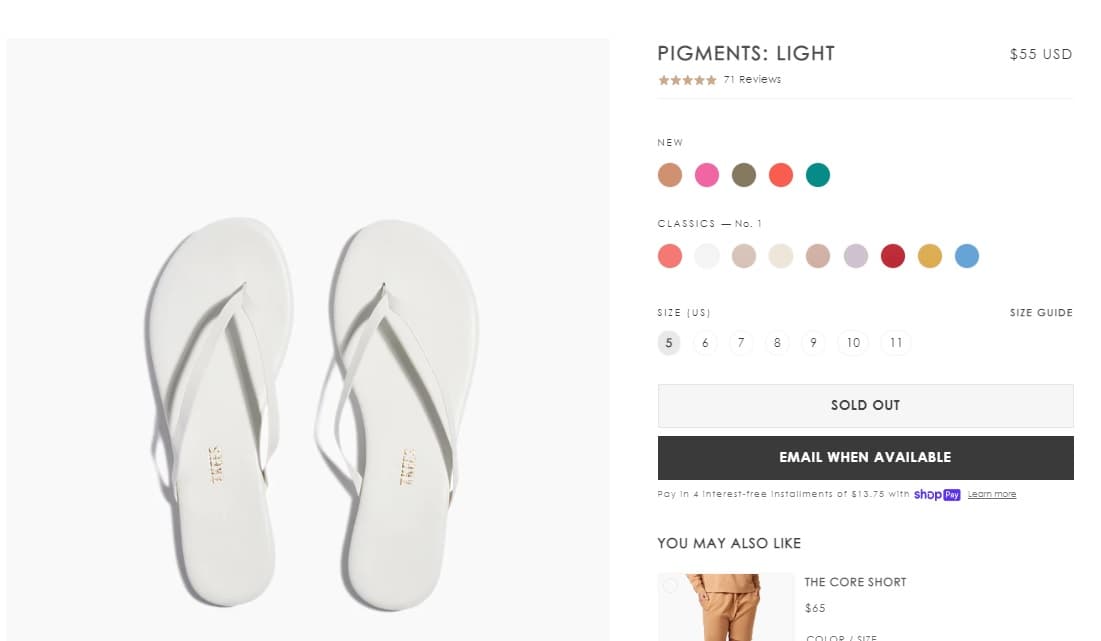Select the lavender swatch in Classics row
The image size is (1101, 641).
(856, 256)
